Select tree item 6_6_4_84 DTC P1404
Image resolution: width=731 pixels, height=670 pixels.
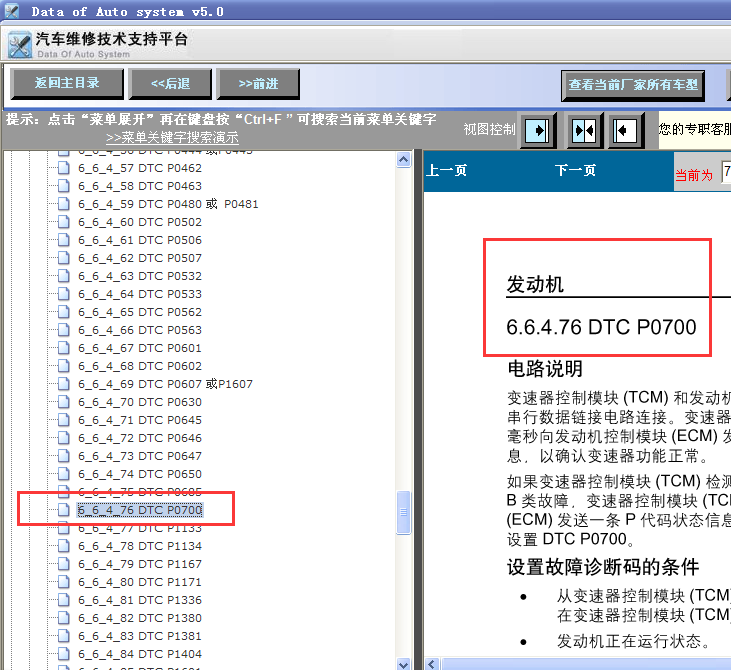point(140,654)
